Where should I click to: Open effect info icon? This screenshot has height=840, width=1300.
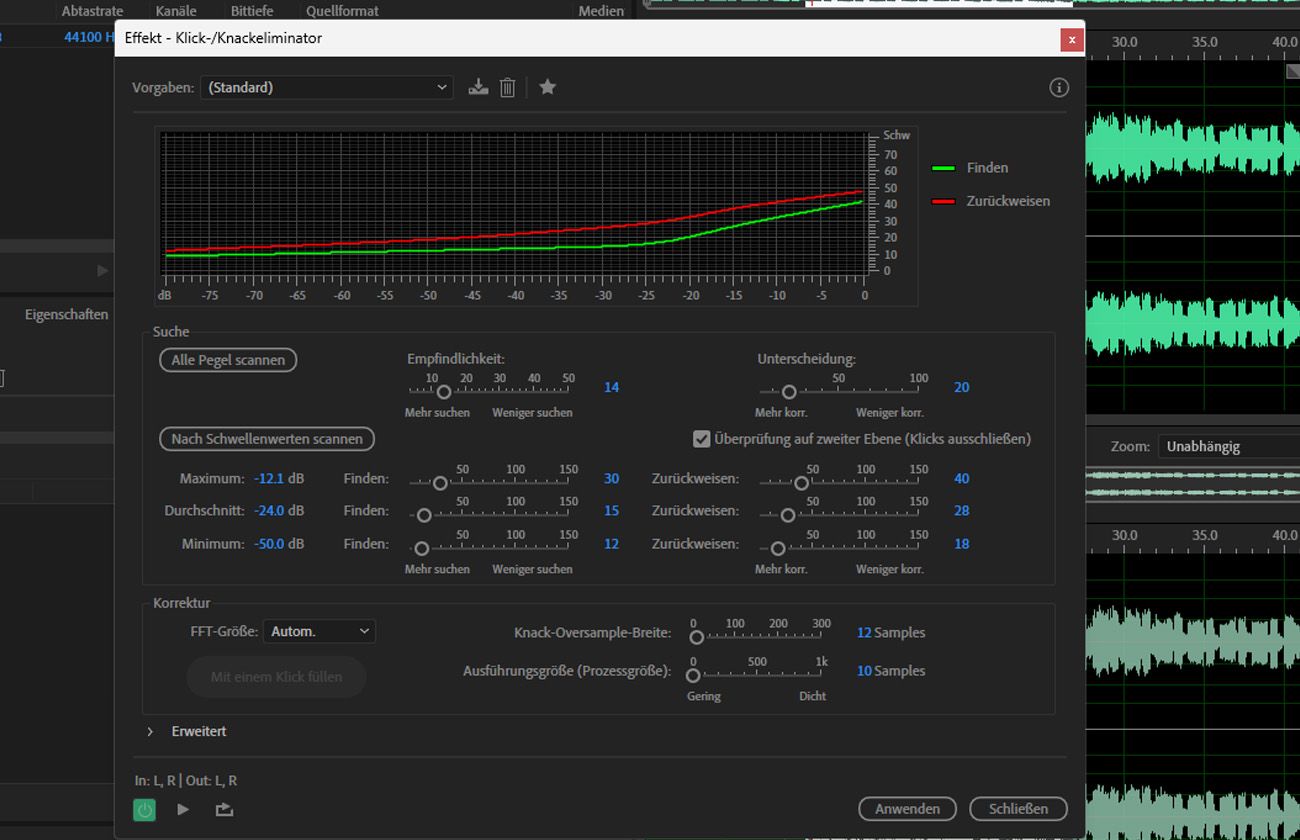[x=1059, y=88]
